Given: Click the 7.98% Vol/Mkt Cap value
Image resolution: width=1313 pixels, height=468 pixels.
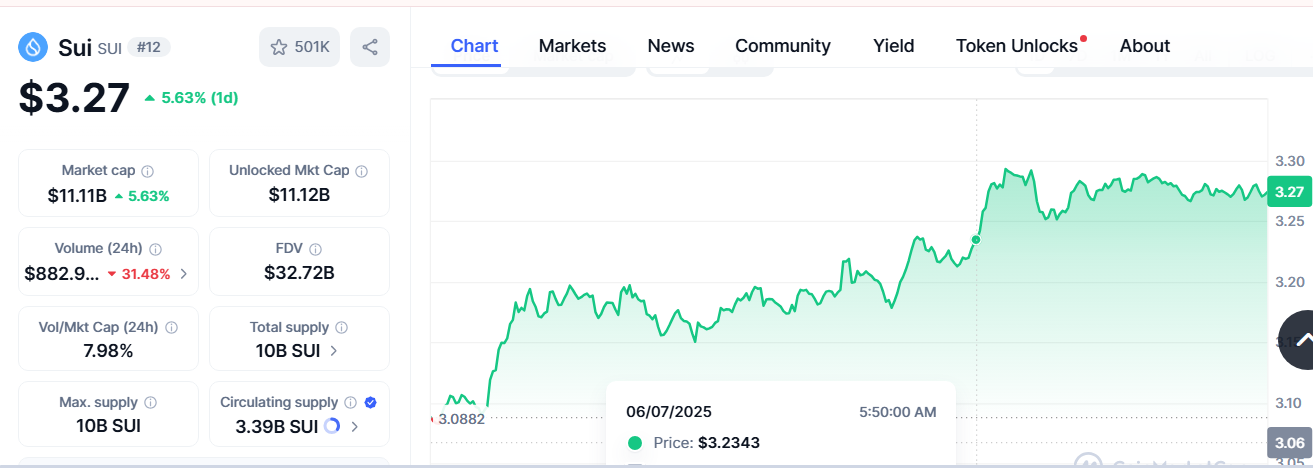Looking at the screenshot, I should tap(108, 351).
